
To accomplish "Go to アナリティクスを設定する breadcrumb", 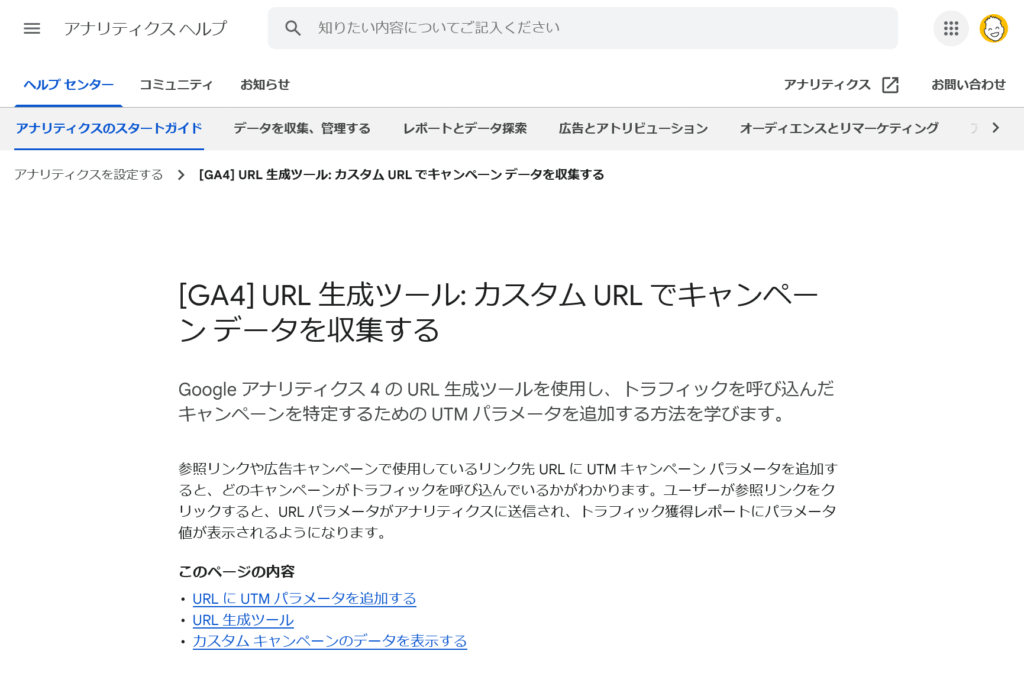I will click(89, 175).
